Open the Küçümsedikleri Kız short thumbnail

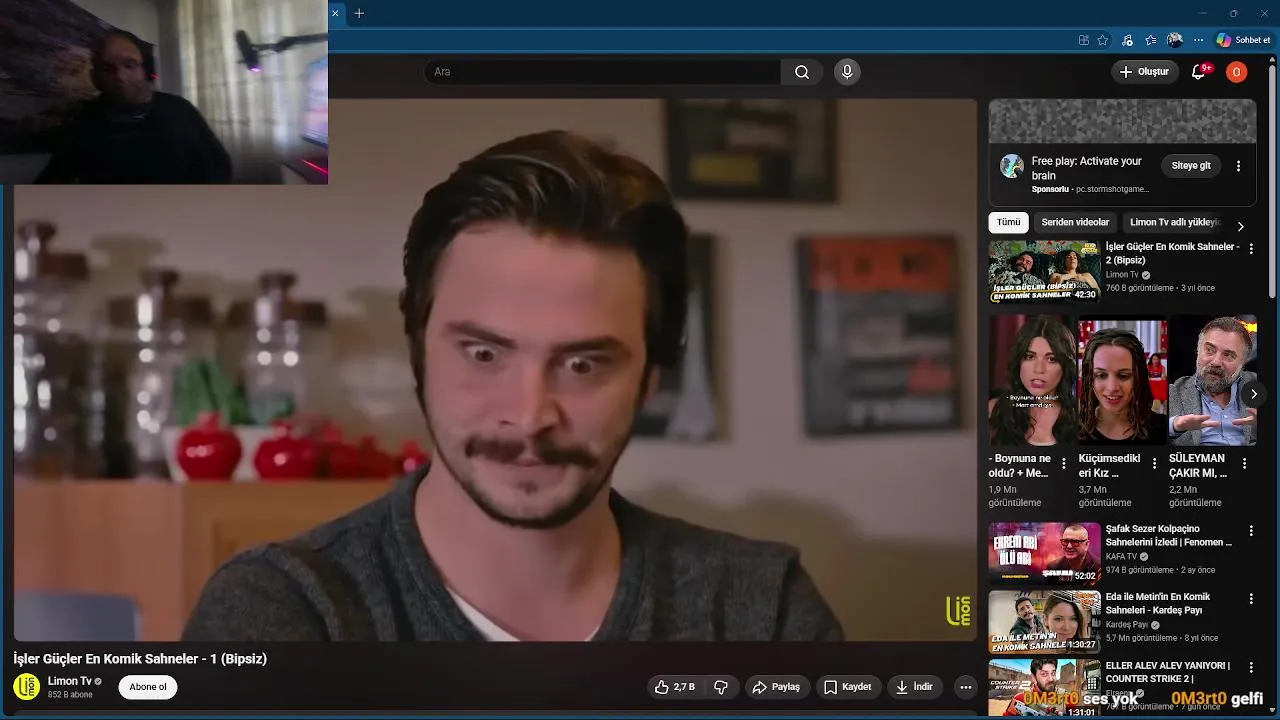(1122, 380)
